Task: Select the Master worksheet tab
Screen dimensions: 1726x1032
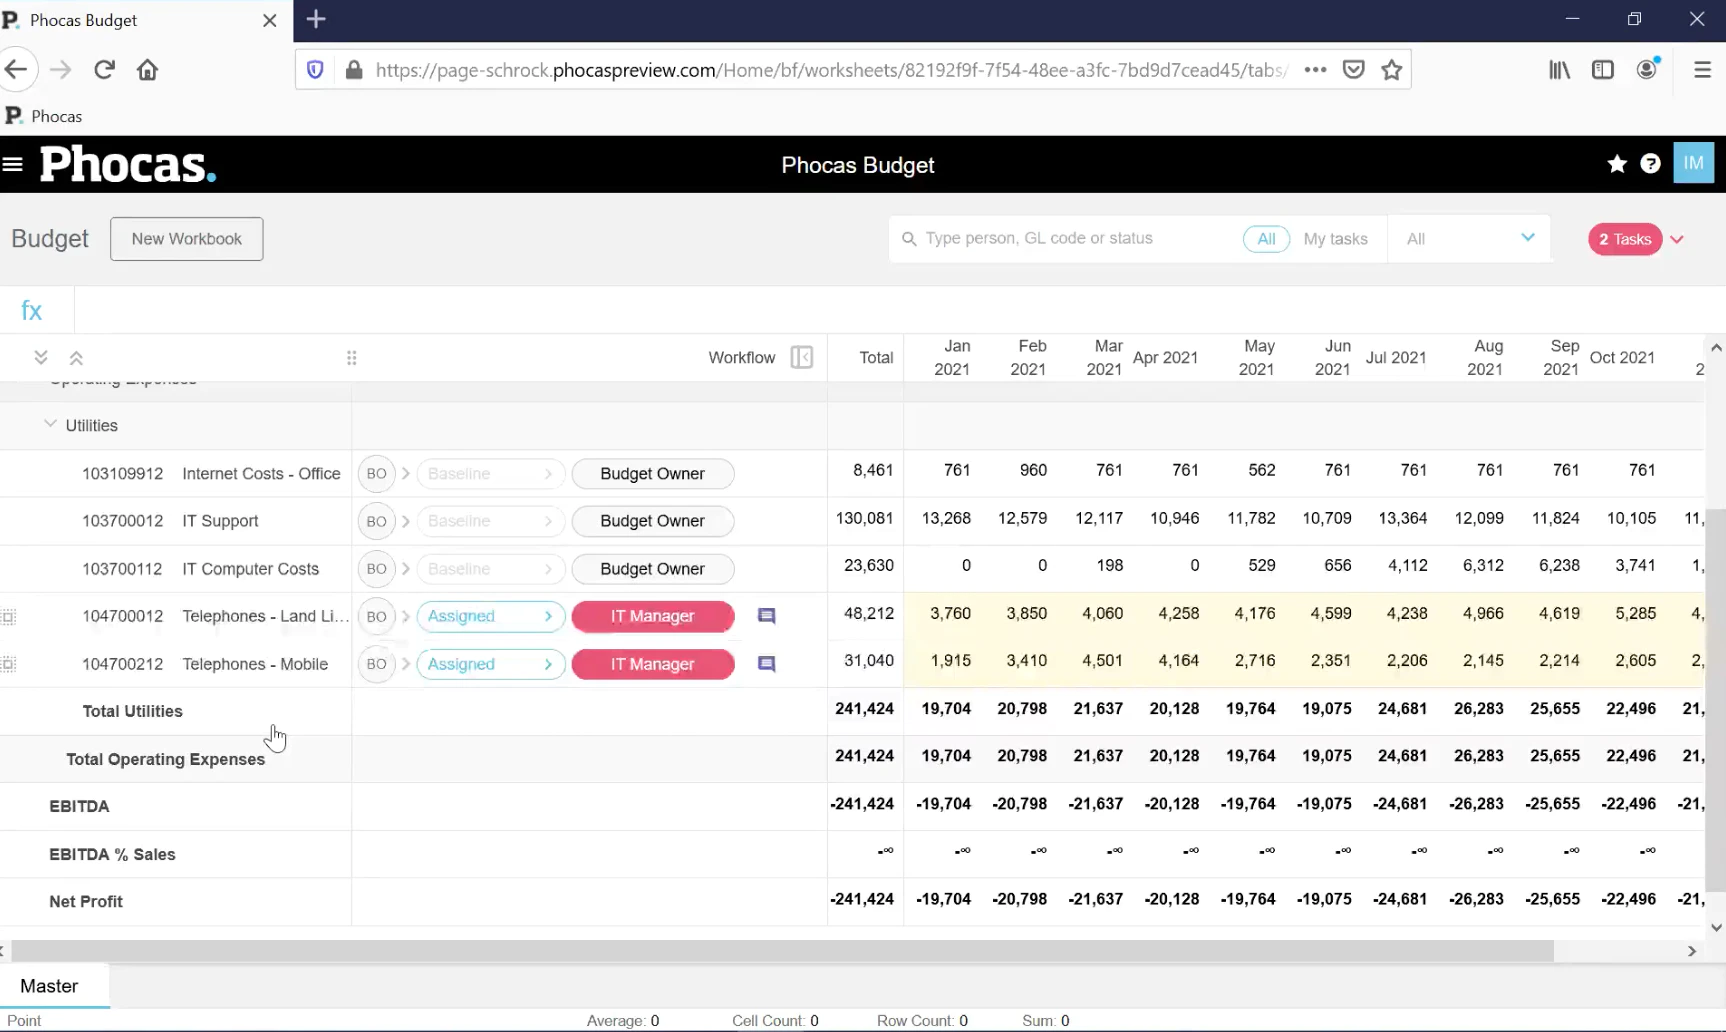Action: (x=50, y=986)
